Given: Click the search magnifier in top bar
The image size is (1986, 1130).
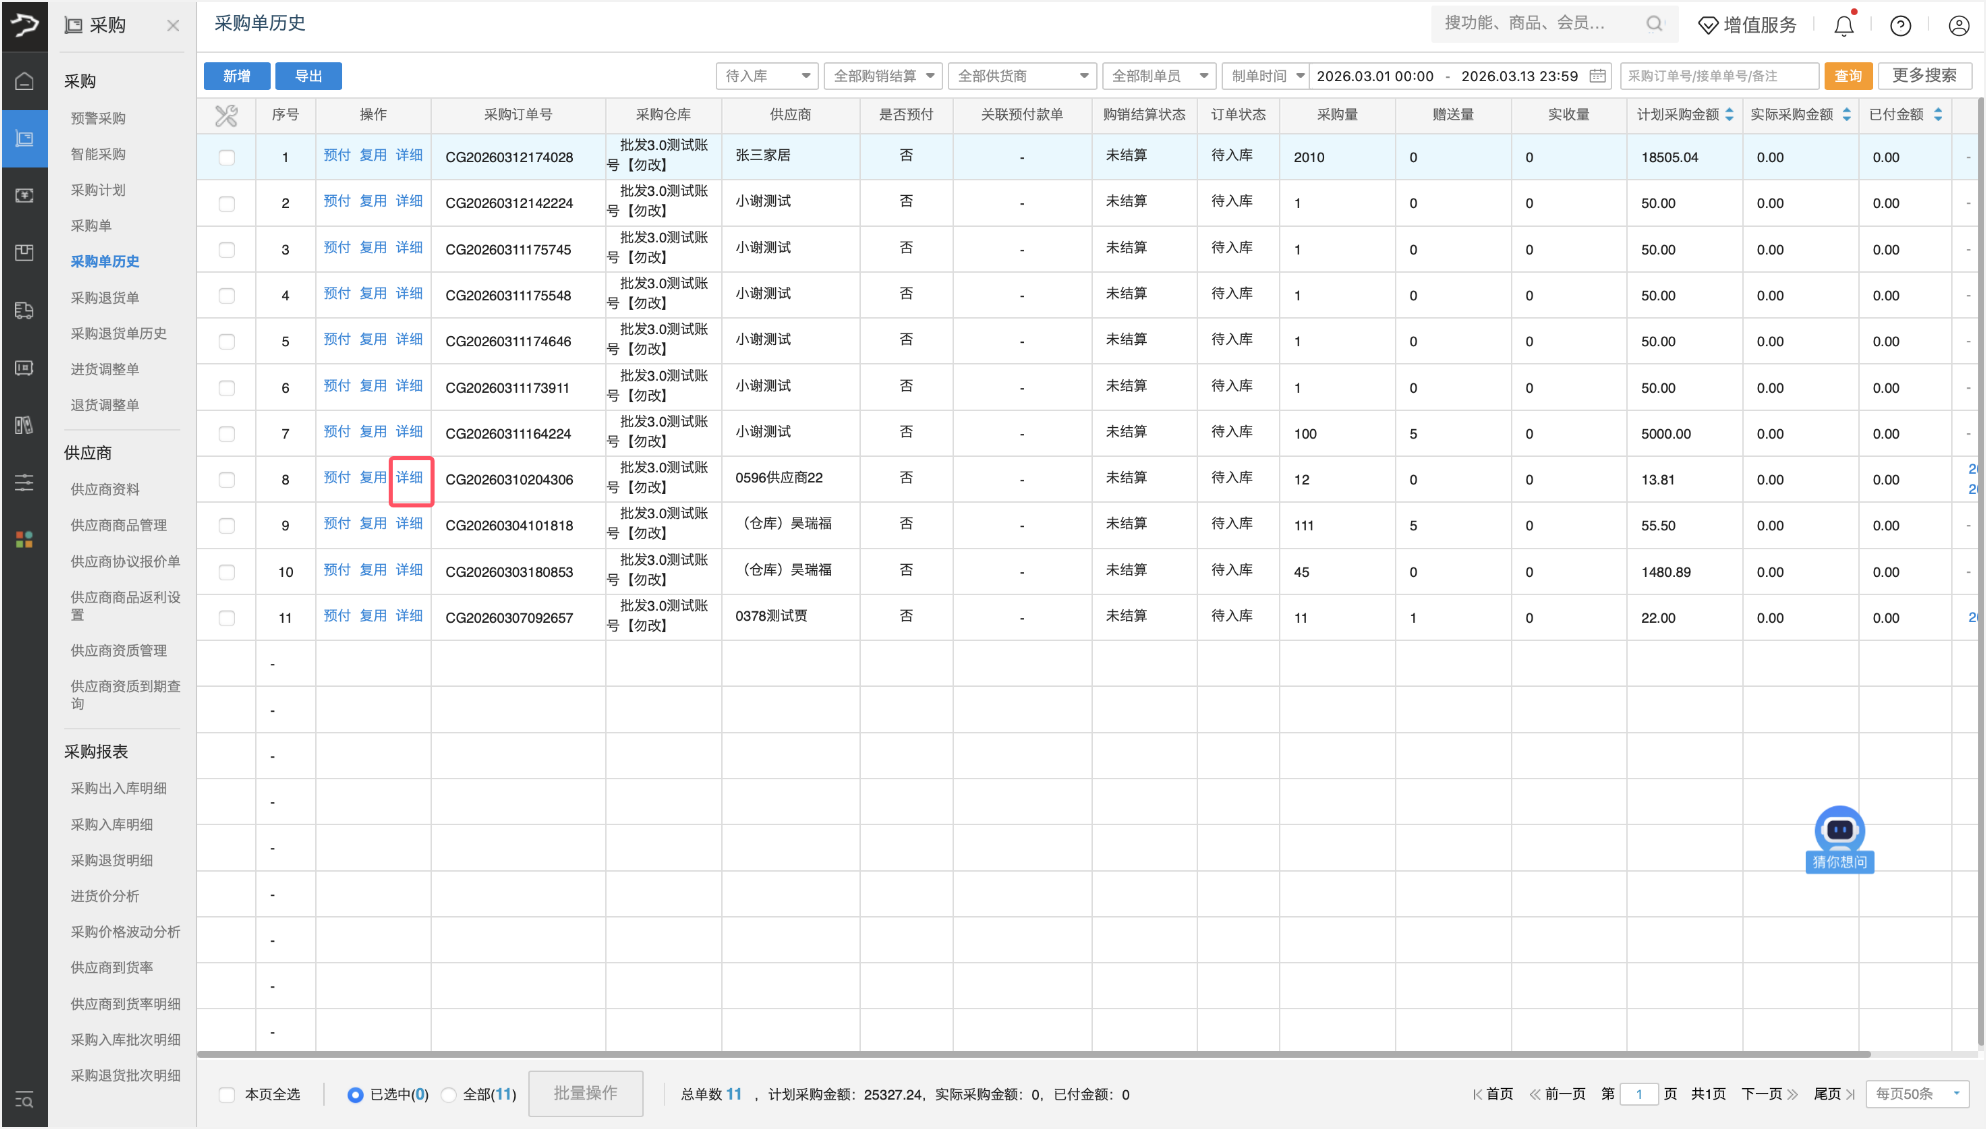Looking at the screenshot, I should click(x=1654, y=24).
